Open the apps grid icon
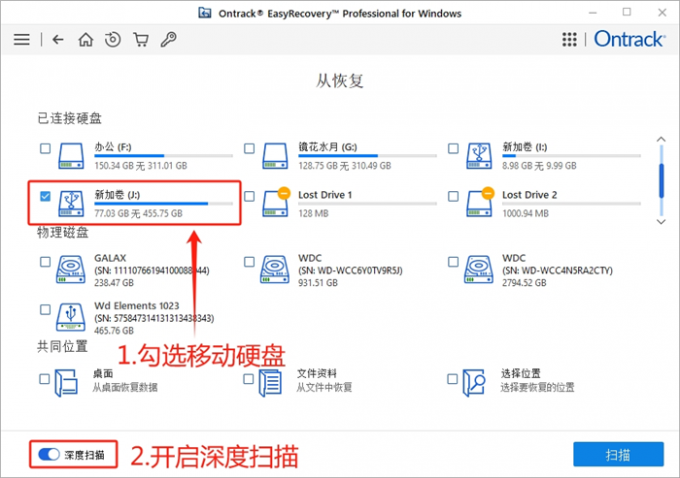Screen dimensions: 680x478 pyautogui.click(x=569, y=39)
